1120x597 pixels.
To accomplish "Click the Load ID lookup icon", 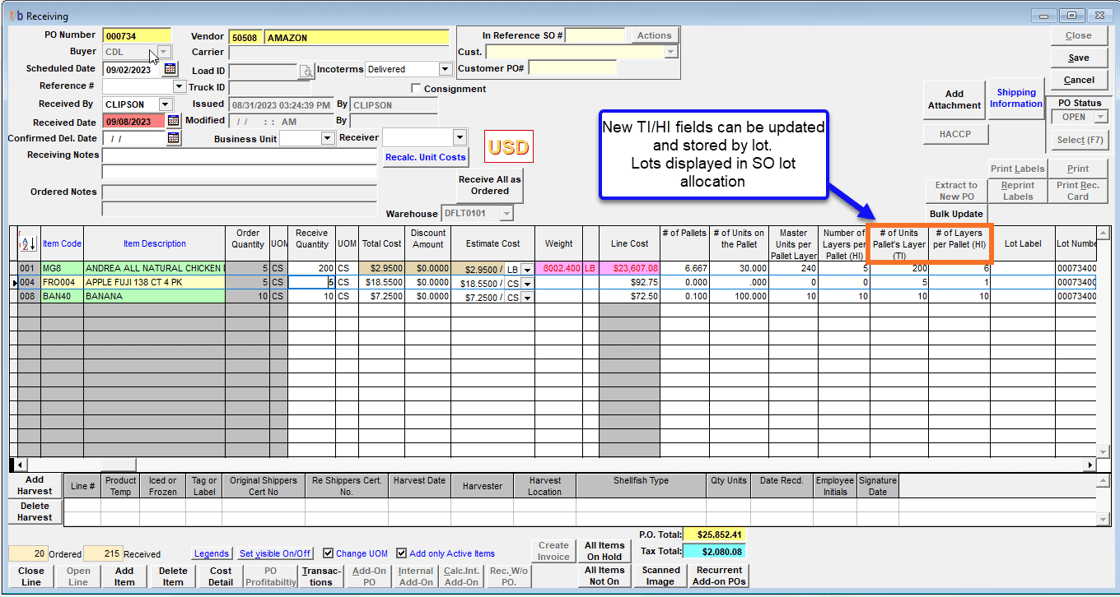I will tap(306, 71).
